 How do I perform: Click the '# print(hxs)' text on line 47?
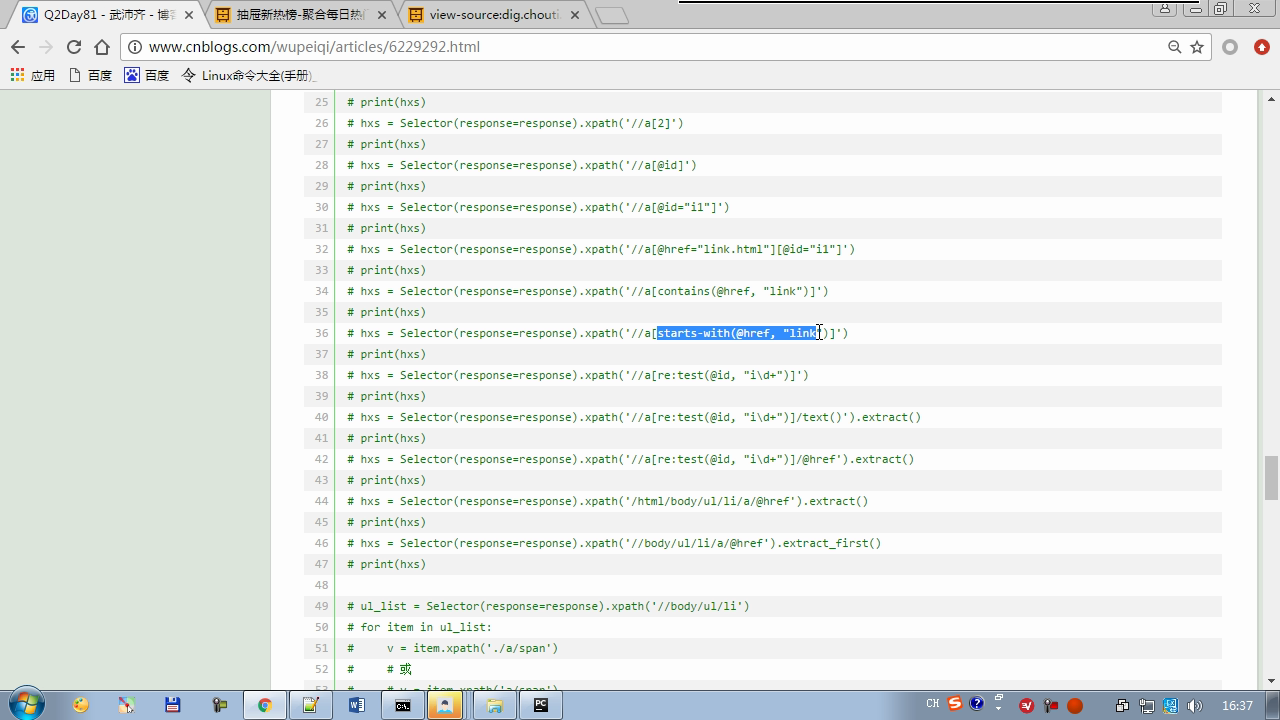pos(387,564)
